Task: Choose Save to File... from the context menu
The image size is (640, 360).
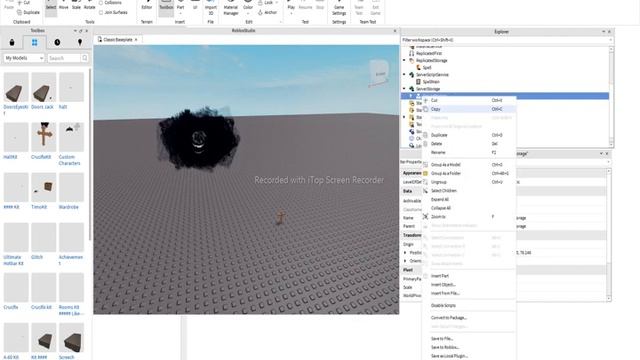Action: pyautogui.click(x=469, y=339)
